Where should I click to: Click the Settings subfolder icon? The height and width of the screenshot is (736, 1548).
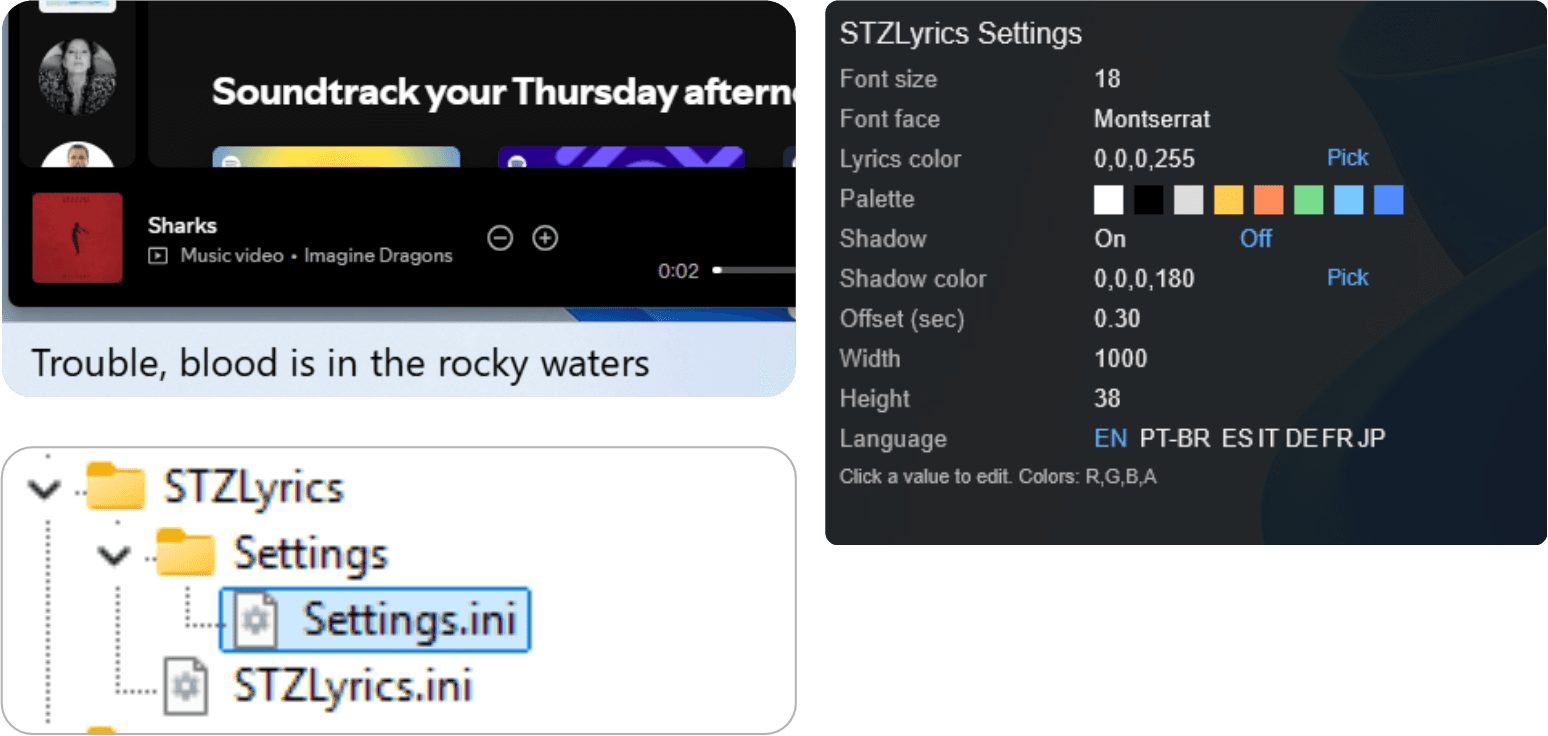186,553
